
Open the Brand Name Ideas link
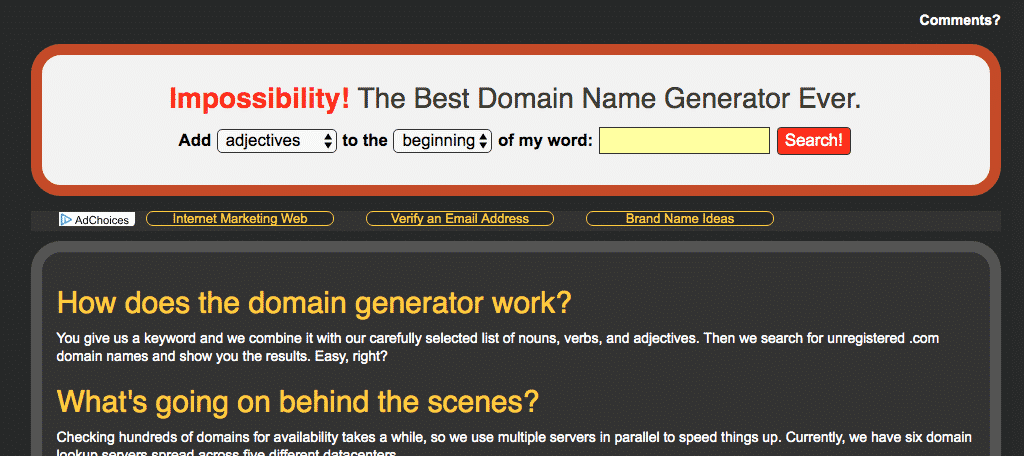pos(680,219)
